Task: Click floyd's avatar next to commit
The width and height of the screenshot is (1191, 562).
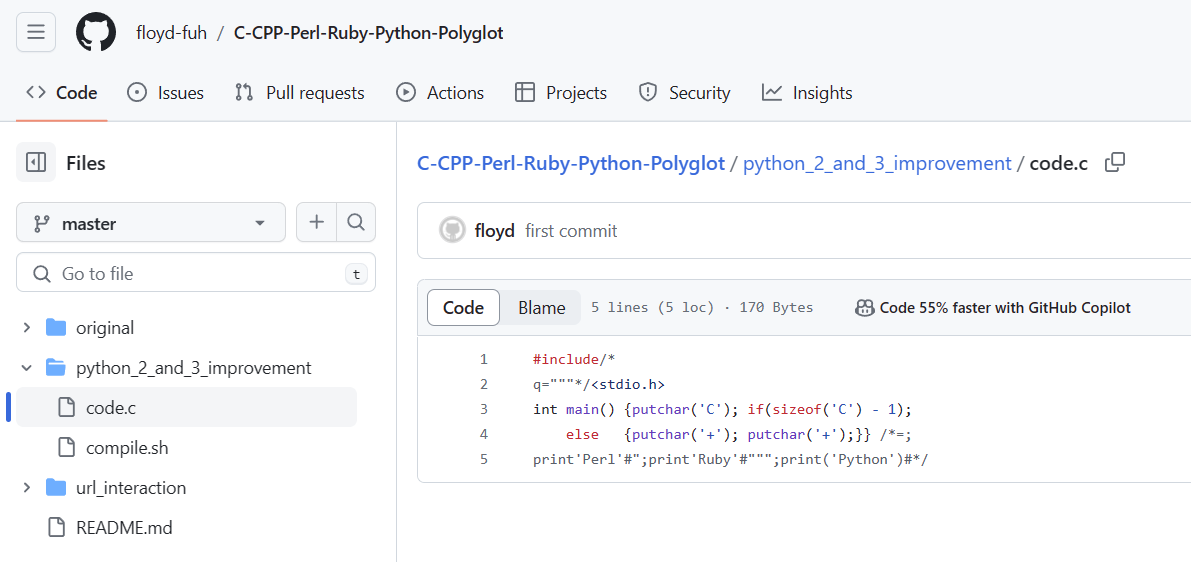Action: [453, 231]
